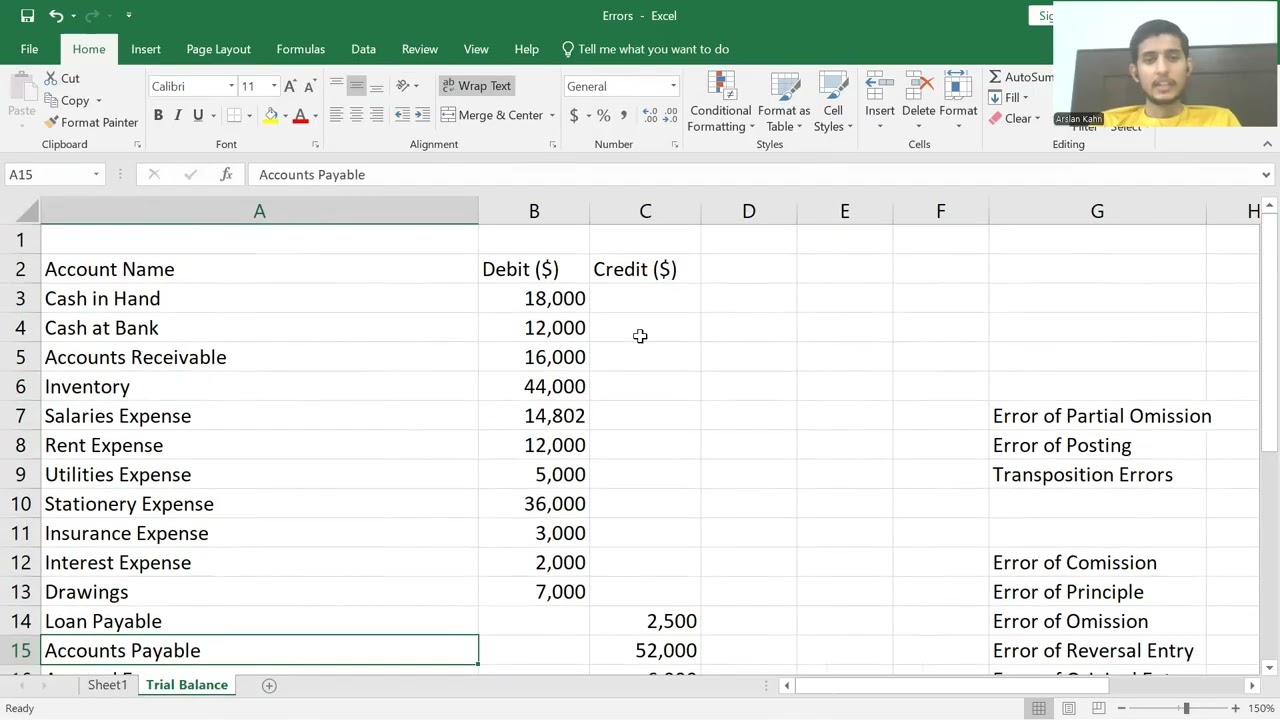Open the font size dropdown
The width and height of the screenshot is (1280, 720).
[274, 87]
